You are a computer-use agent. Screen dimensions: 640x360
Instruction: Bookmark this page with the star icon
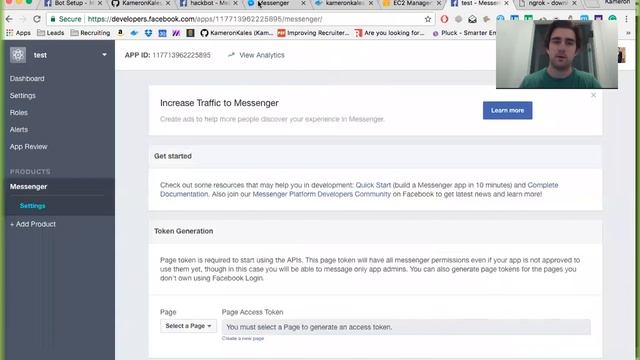[x=427, y=19]
